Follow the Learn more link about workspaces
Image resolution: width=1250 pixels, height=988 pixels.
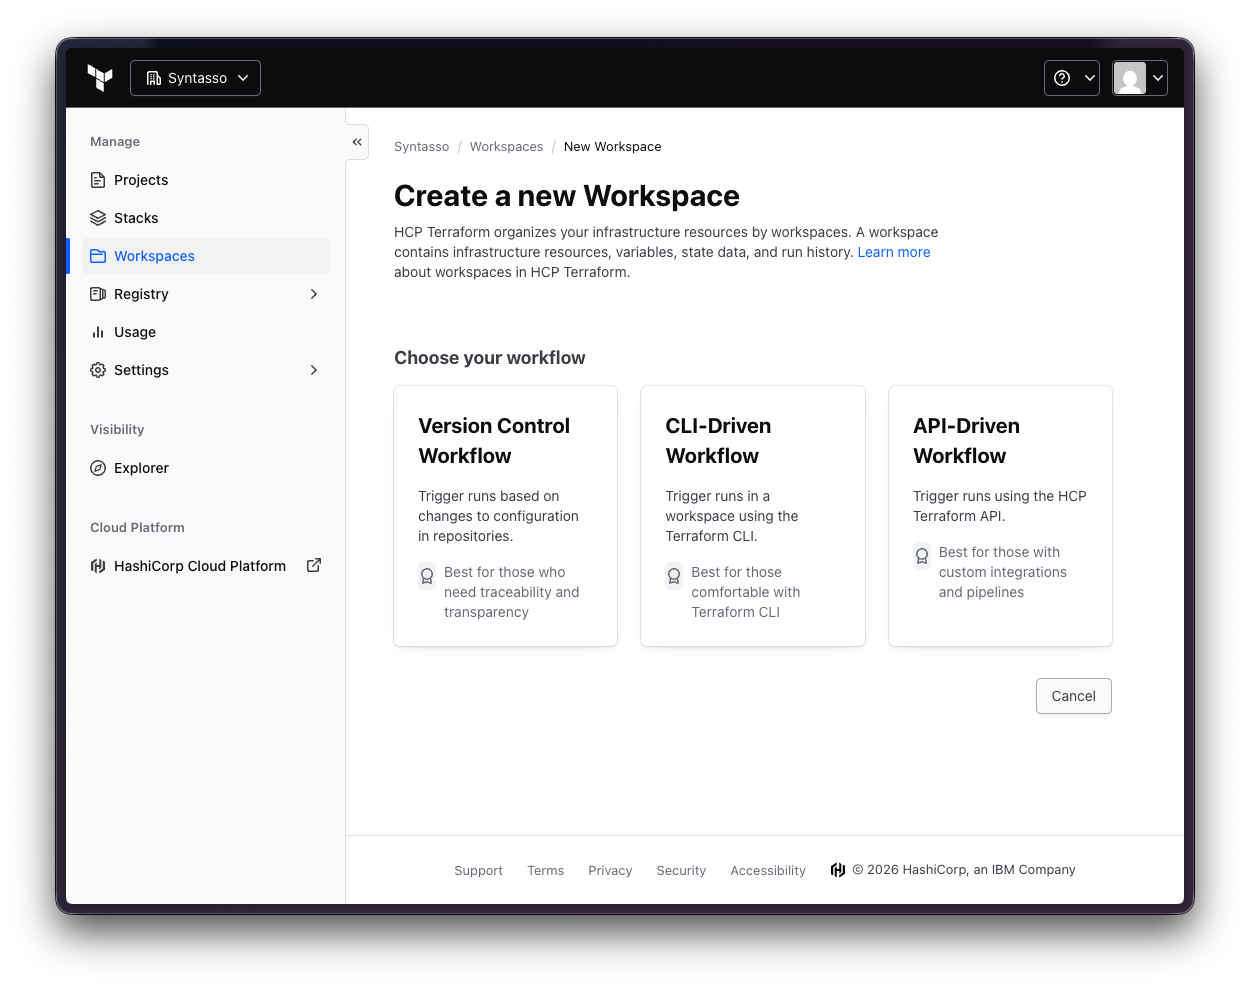[893, 252]
